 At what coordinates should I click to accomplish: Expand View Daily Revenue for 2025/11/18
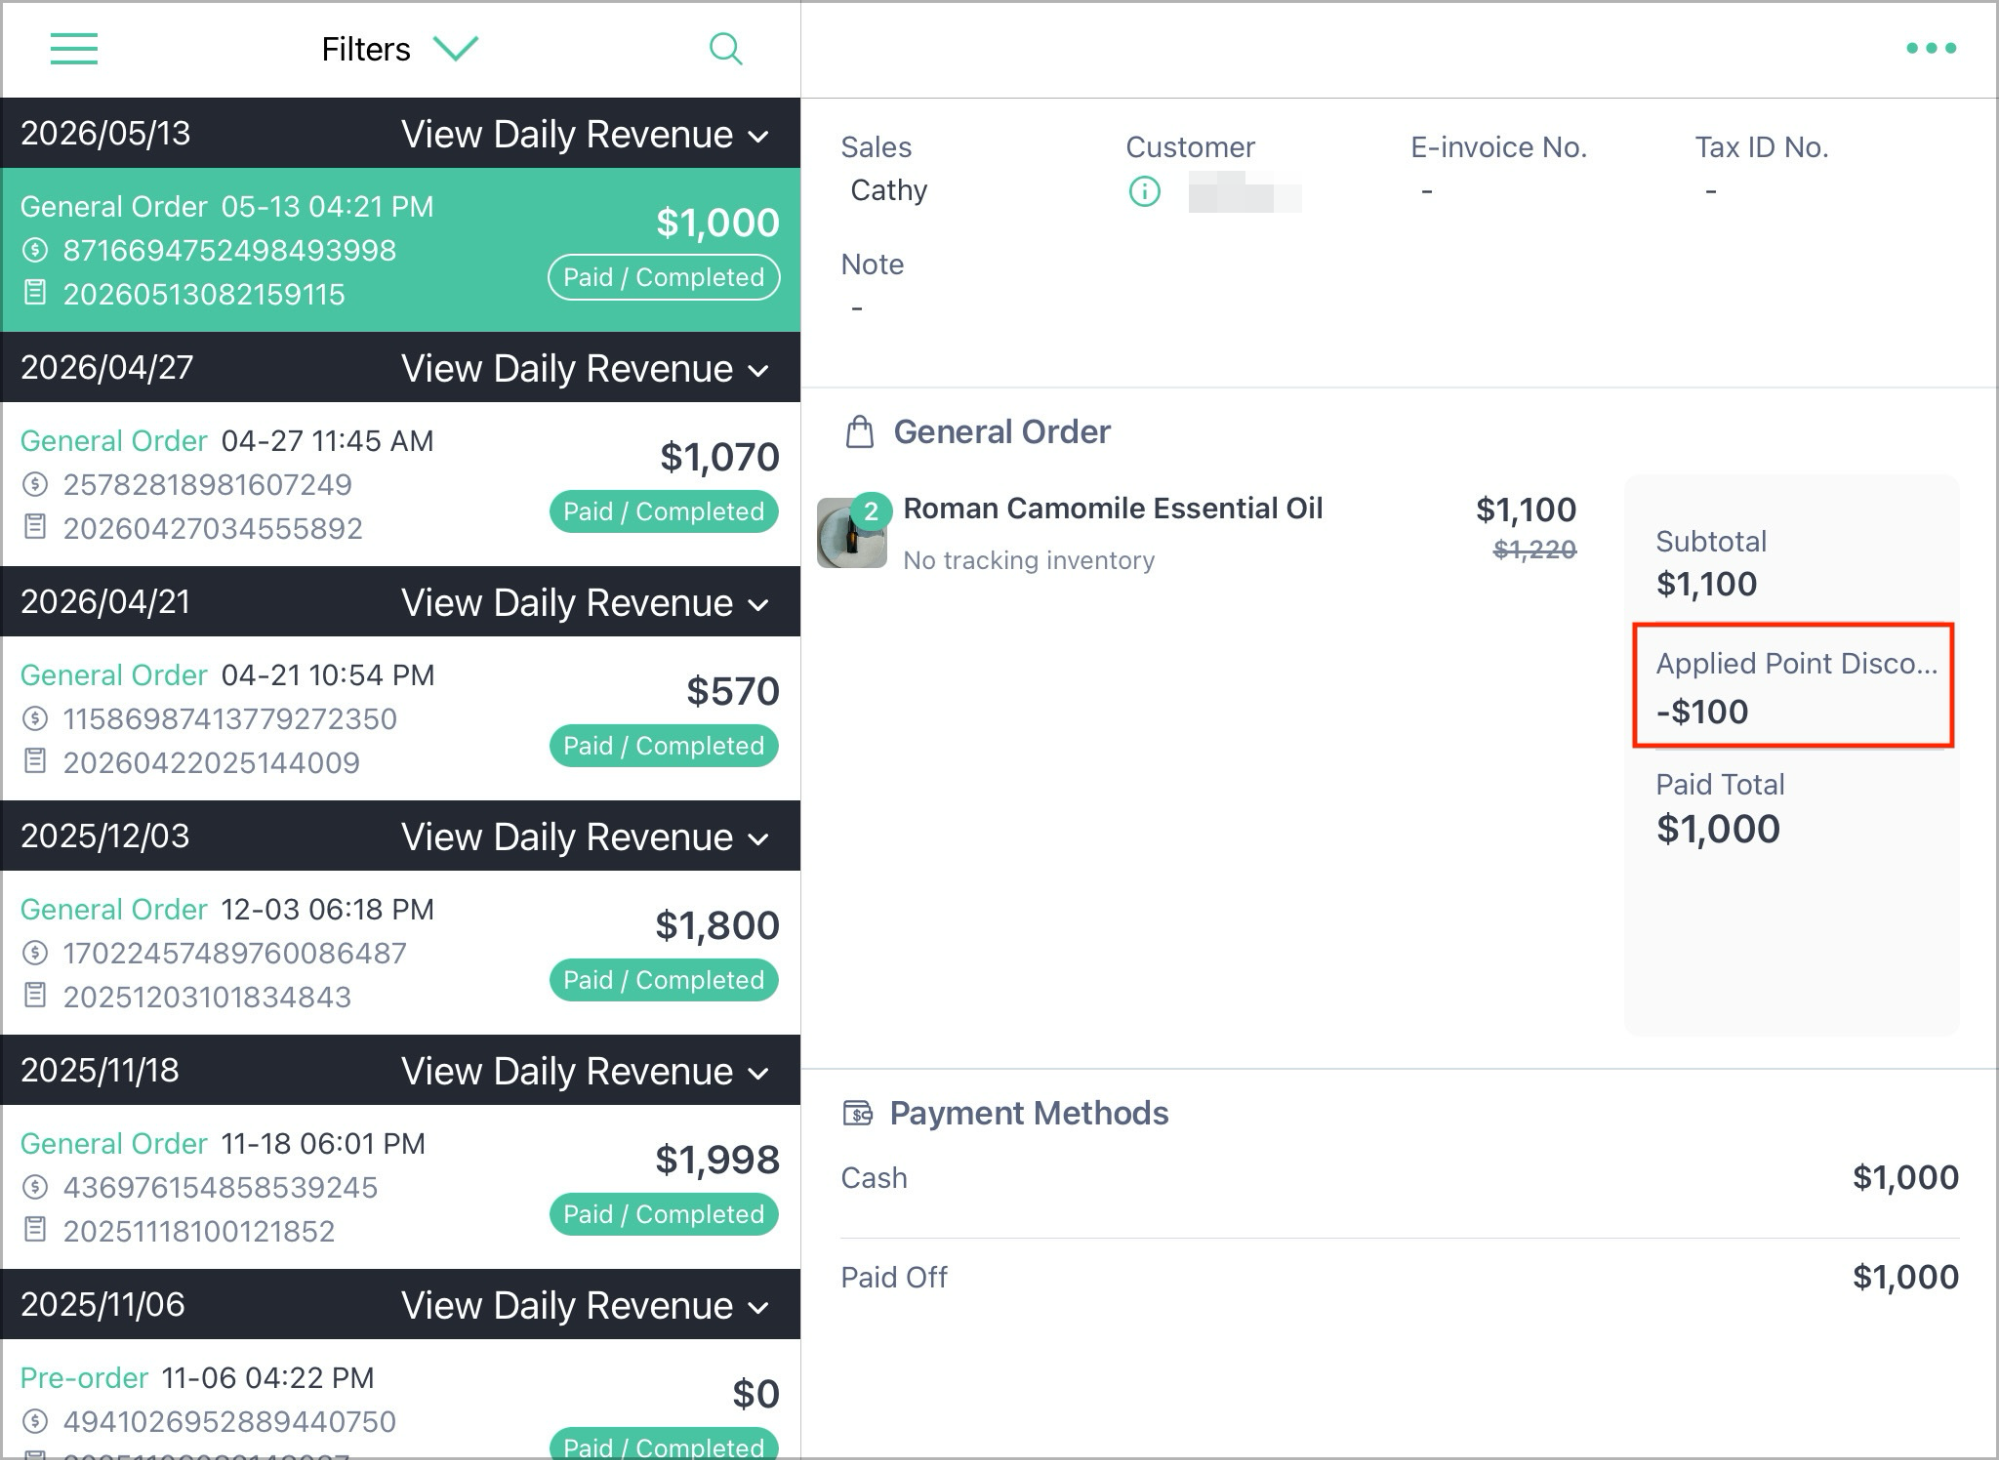(x=585, y=1071)
